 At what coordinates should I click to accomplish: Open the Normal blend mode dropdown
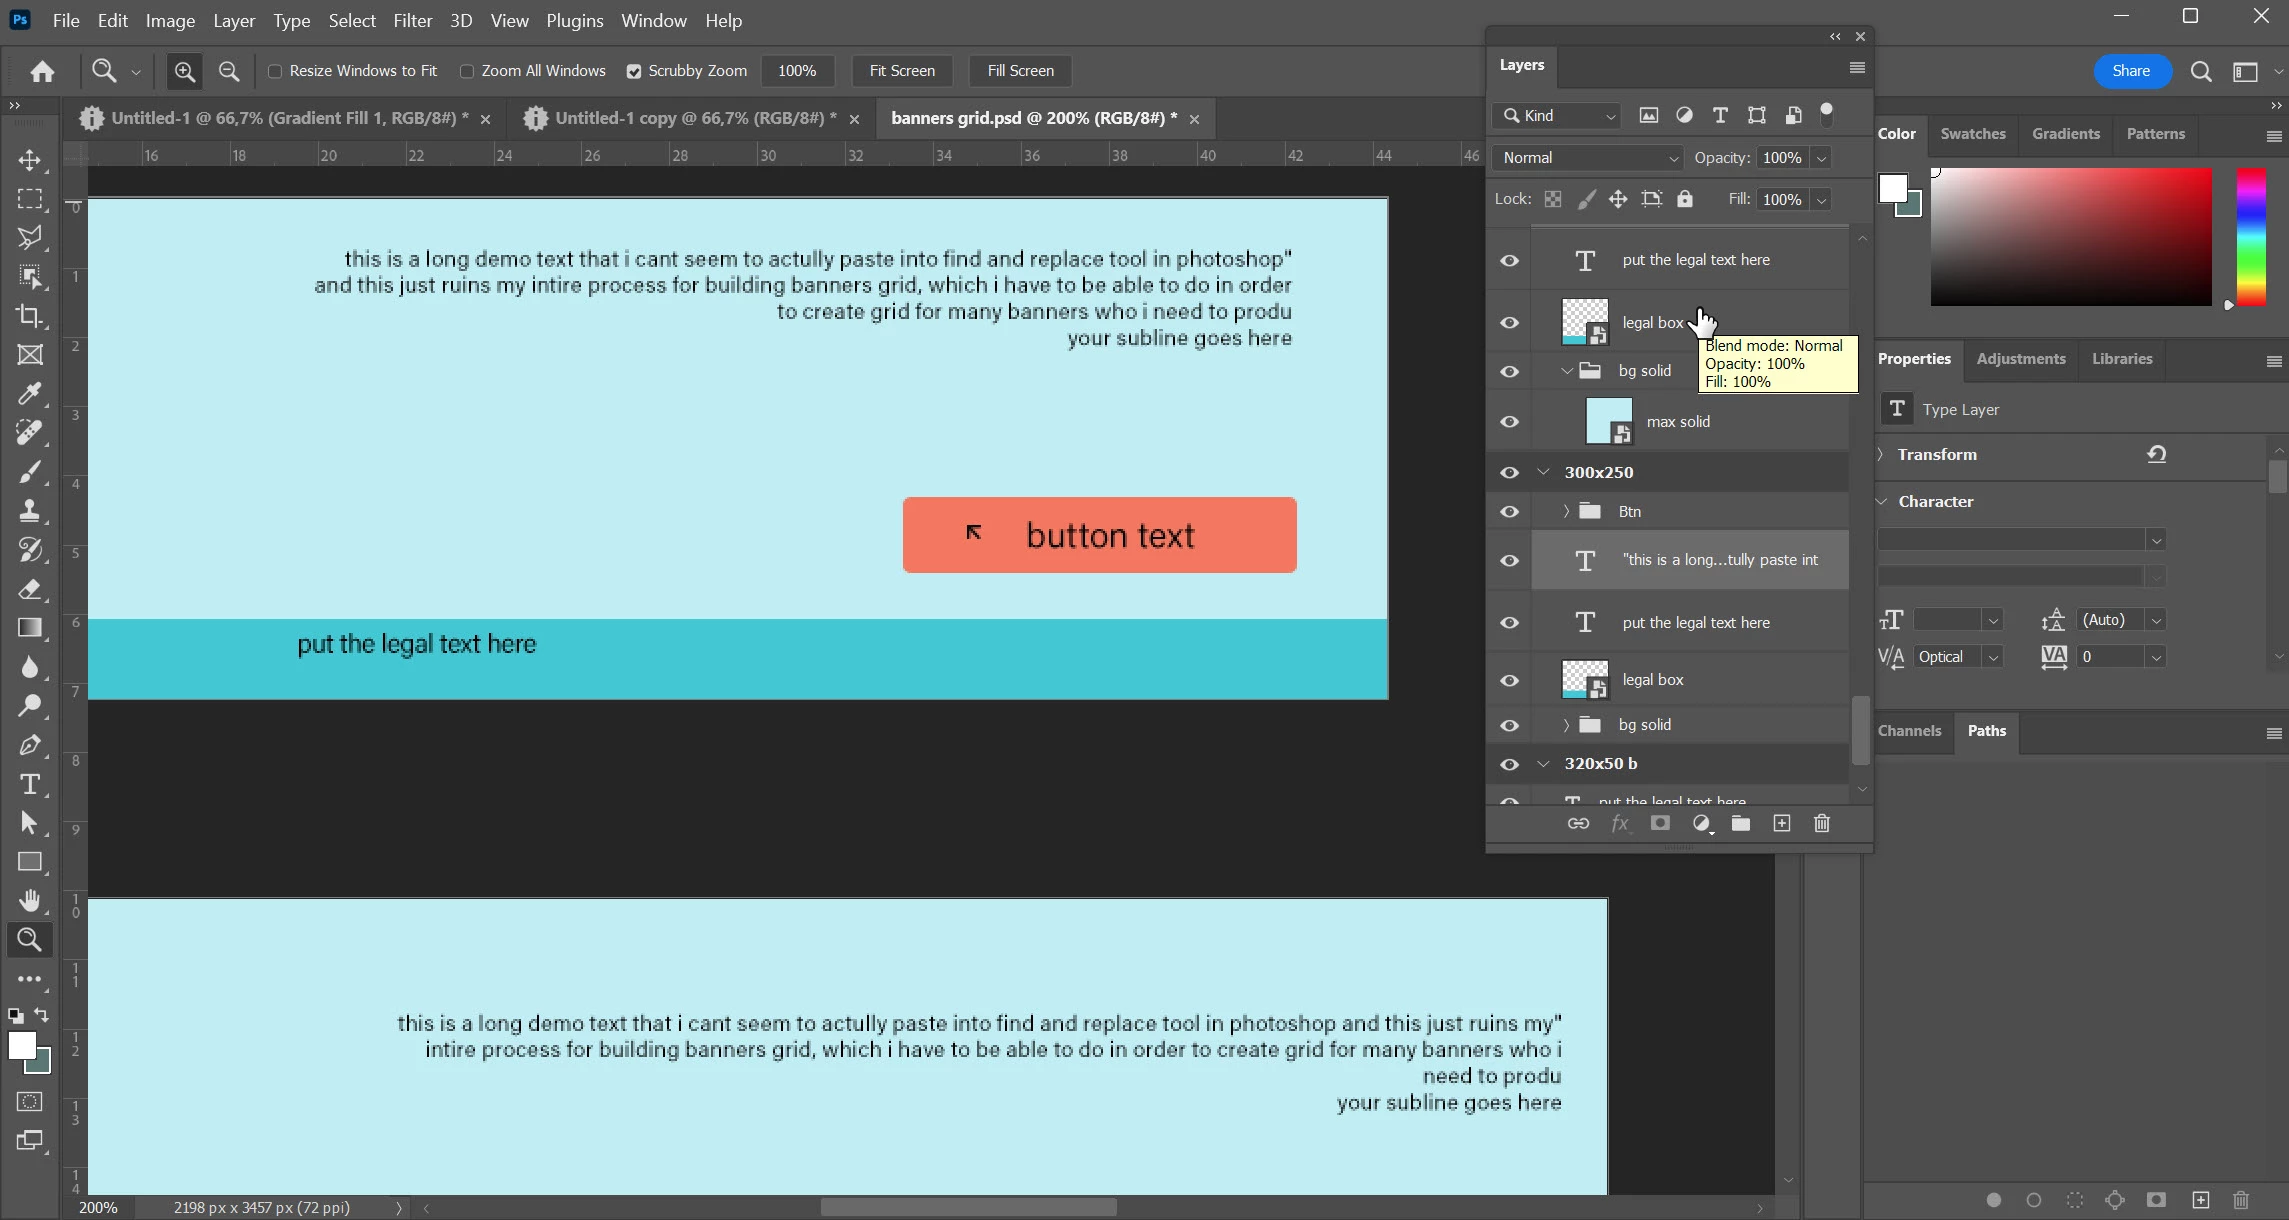tap(1589, 158)
